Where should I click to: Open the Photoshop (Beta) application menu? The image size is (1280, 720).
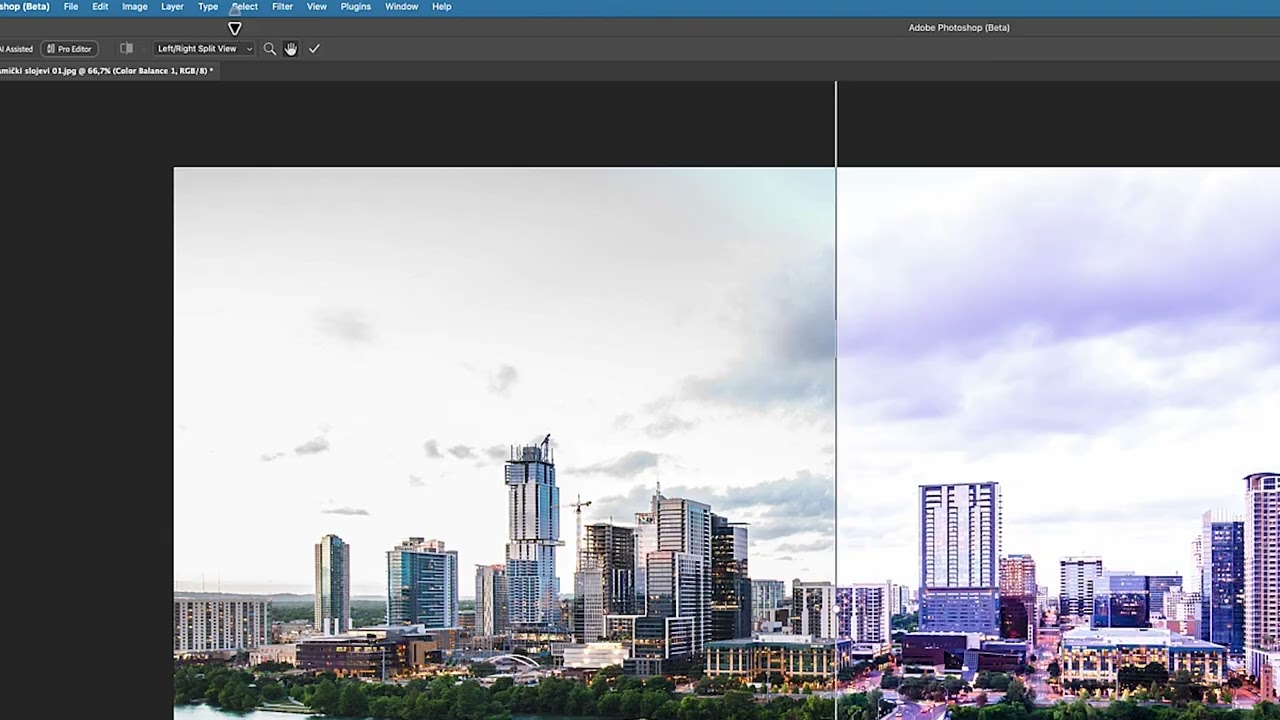pyautogui.click(x=24, y=6)
